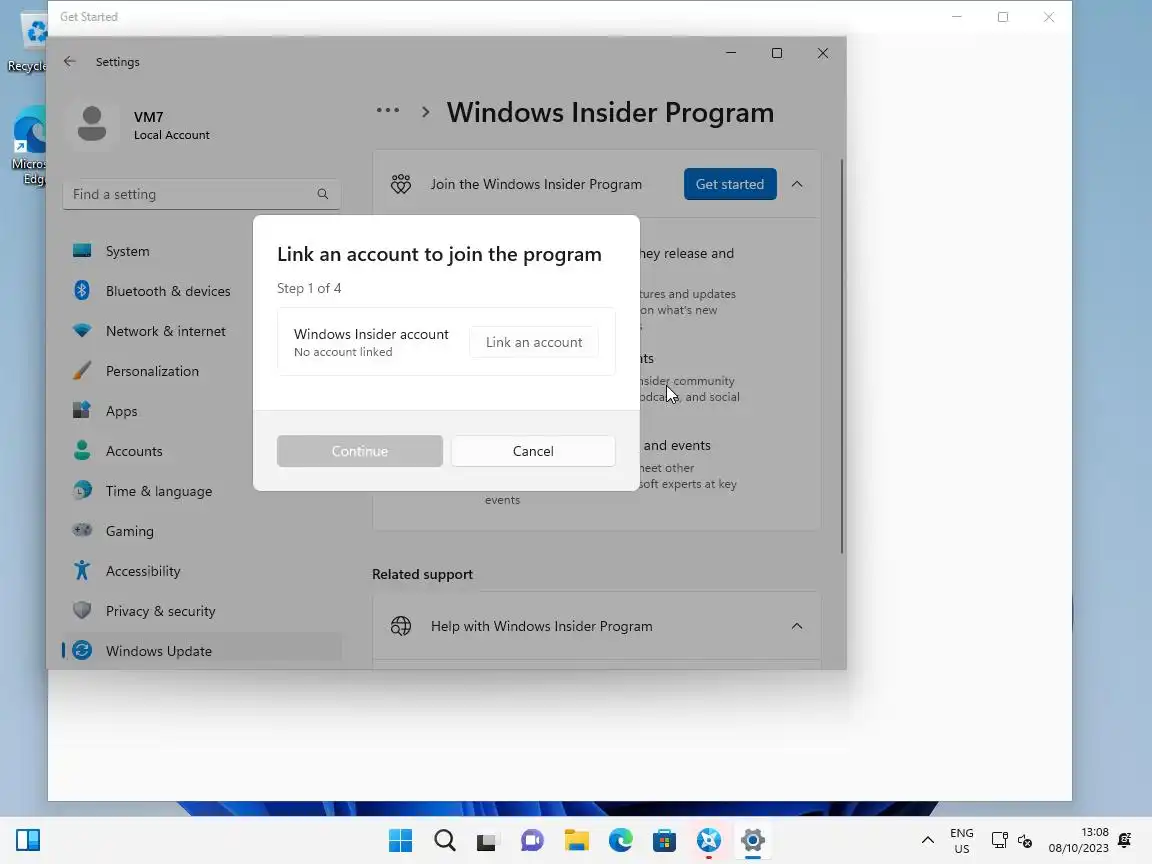Go back using Settings back arrow
Viewport: 1152px width, 864px height.
[x=69, y=62]
